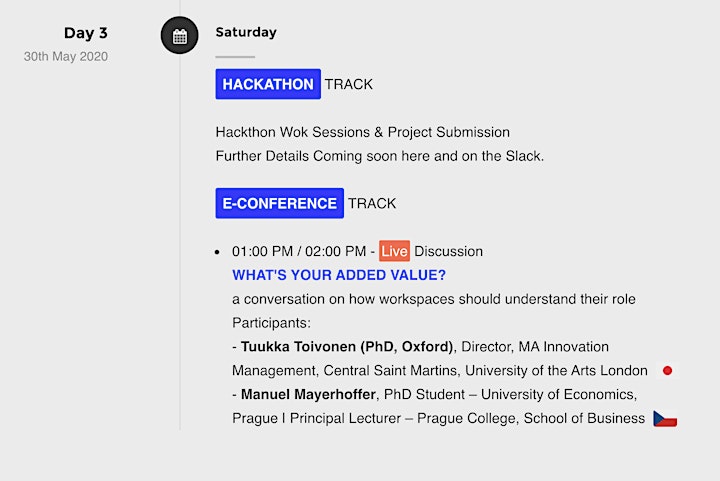Select the blue E-CONFERENCE badge
Viewport: 720px width, 481px height.
(280, 203)
